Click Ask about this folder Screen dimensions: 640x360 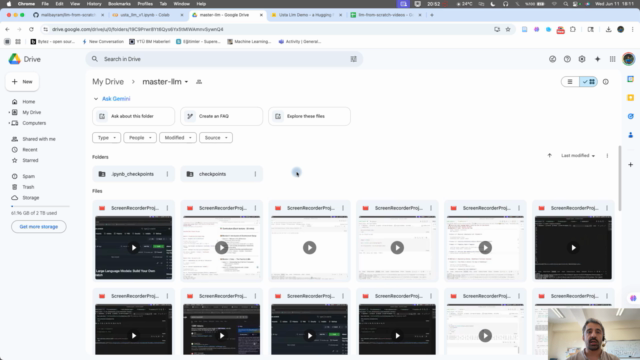pos(133,116)
